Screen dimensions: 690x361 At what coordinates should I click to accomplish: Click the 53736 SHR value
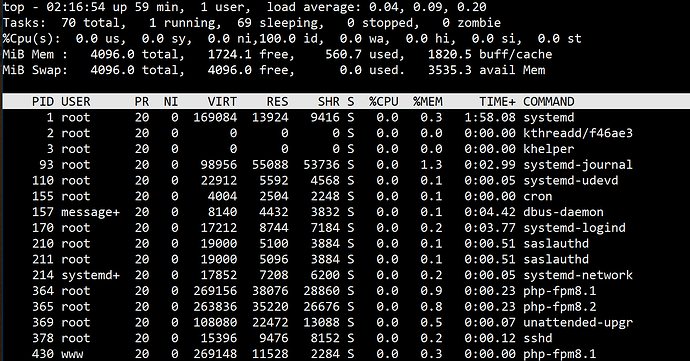321,165
